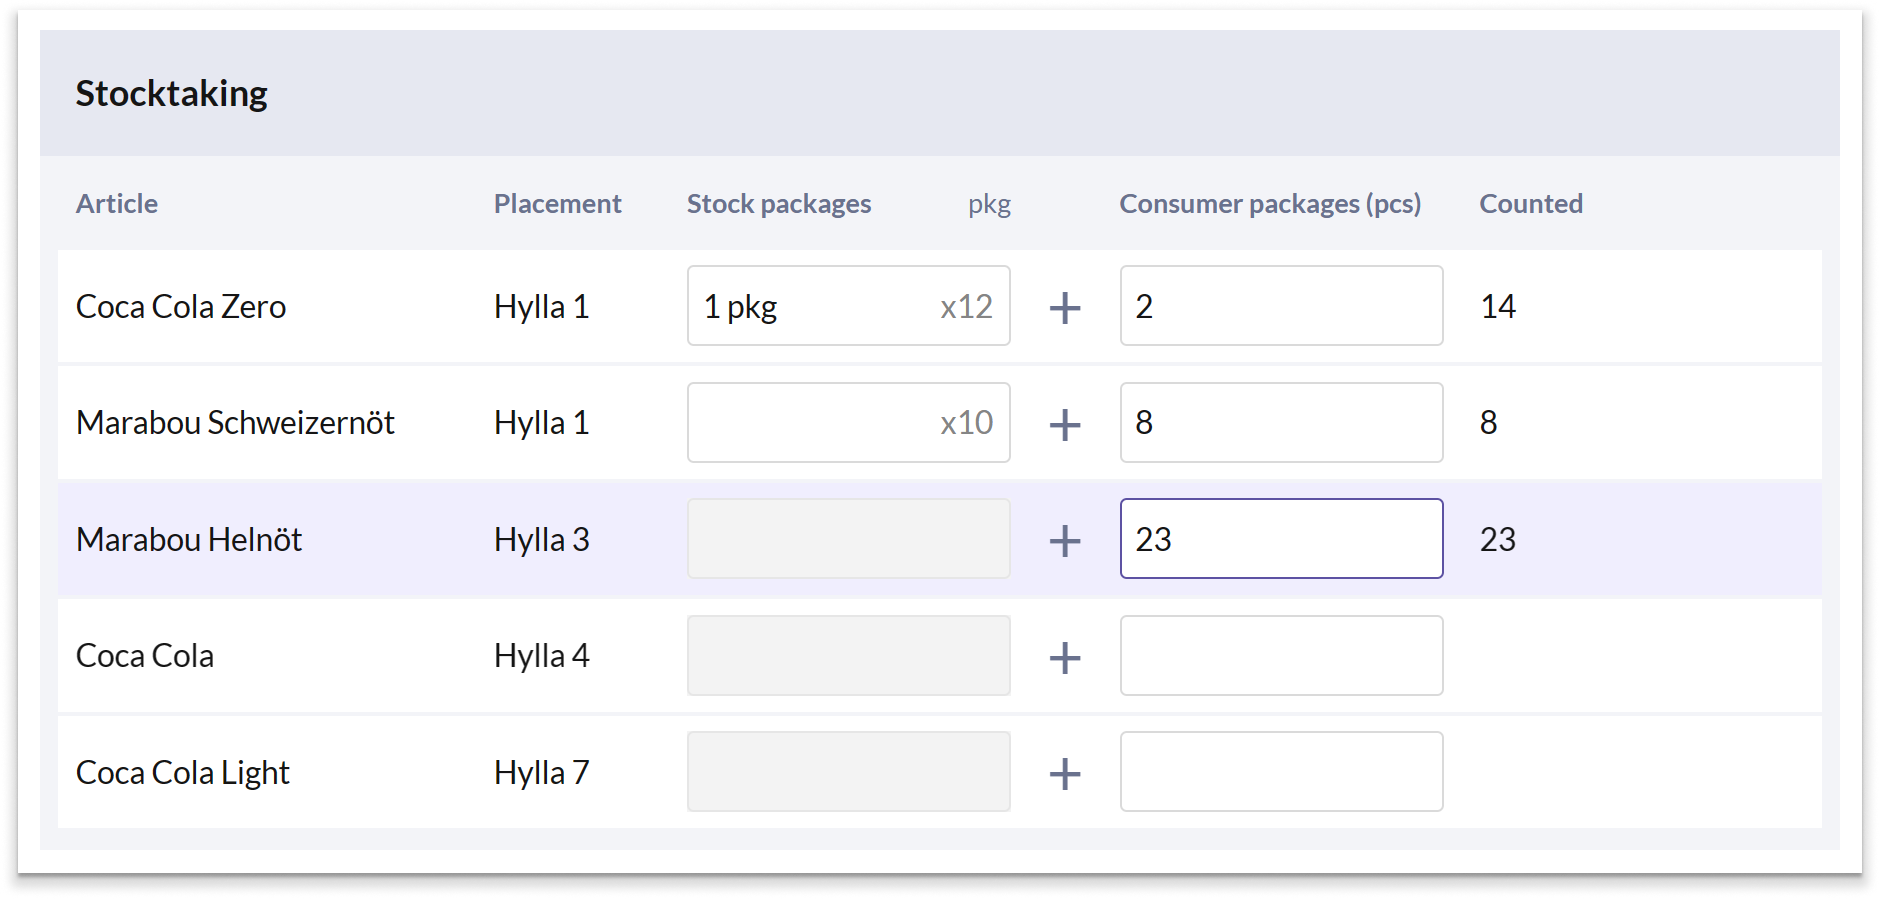Click the plus icon in Coca Cola Light row
The width and height of the screenshot is (1880, 899).
point(1065,773)
